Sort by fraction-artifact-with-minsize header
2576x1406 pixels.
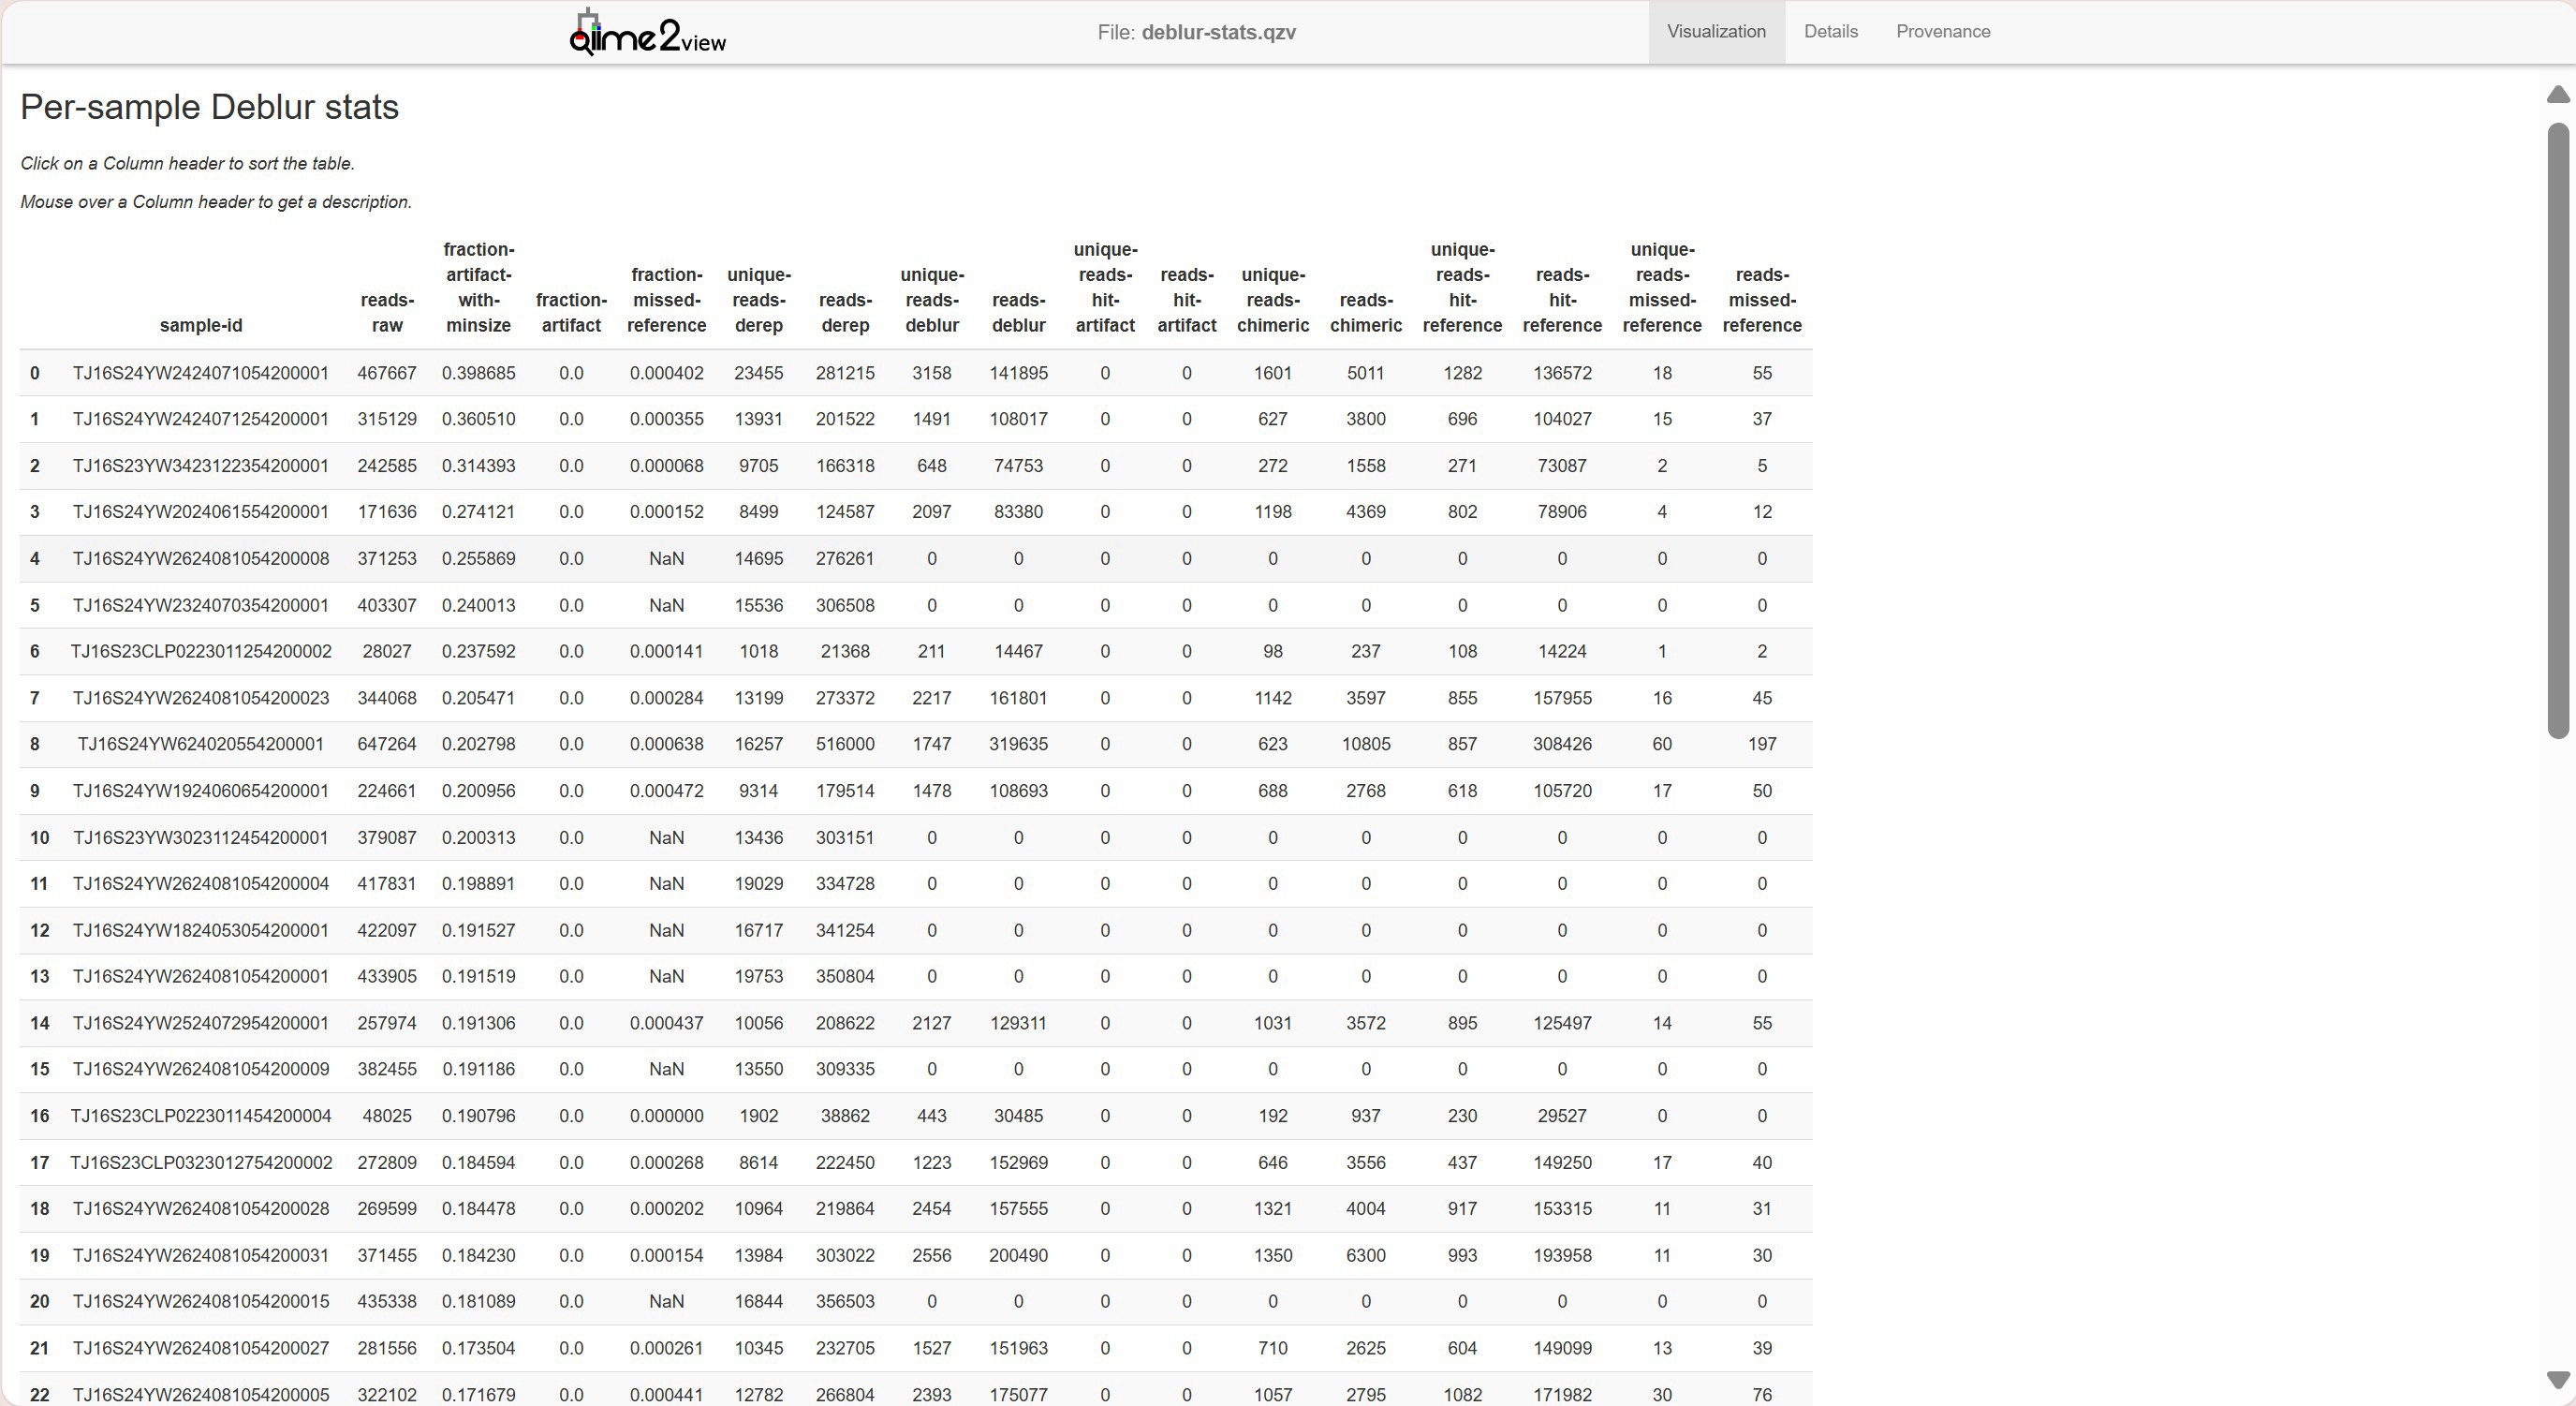(478, 287)
